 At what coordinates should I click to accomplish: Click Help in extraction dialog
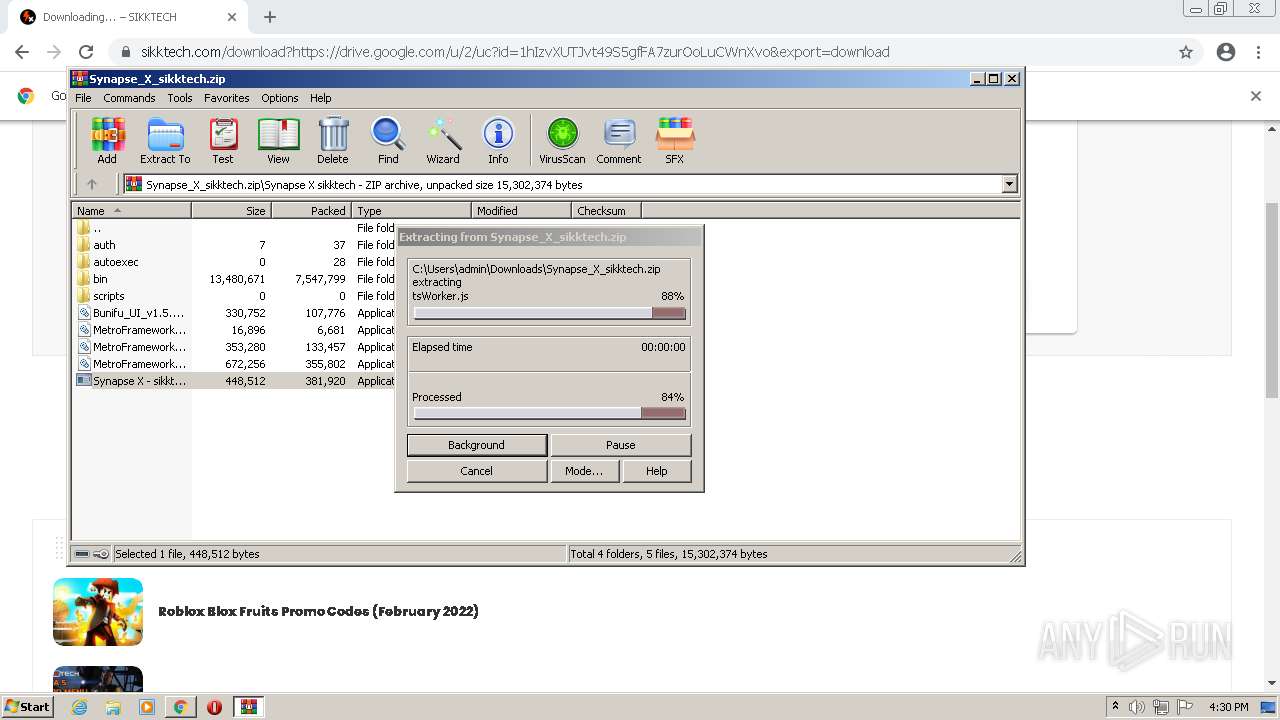click(x=657, y=471)
